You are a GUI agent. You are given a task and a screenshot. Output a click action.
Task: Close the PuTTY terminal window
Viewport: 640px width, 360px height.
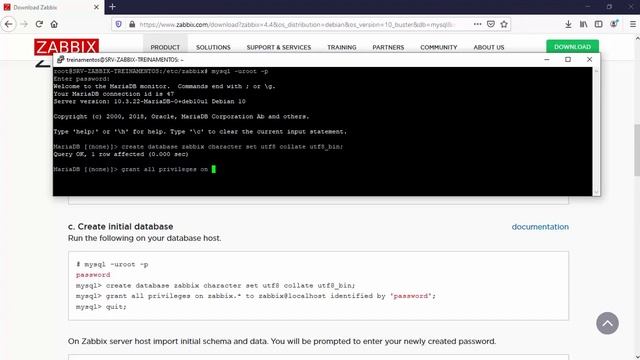589,60
